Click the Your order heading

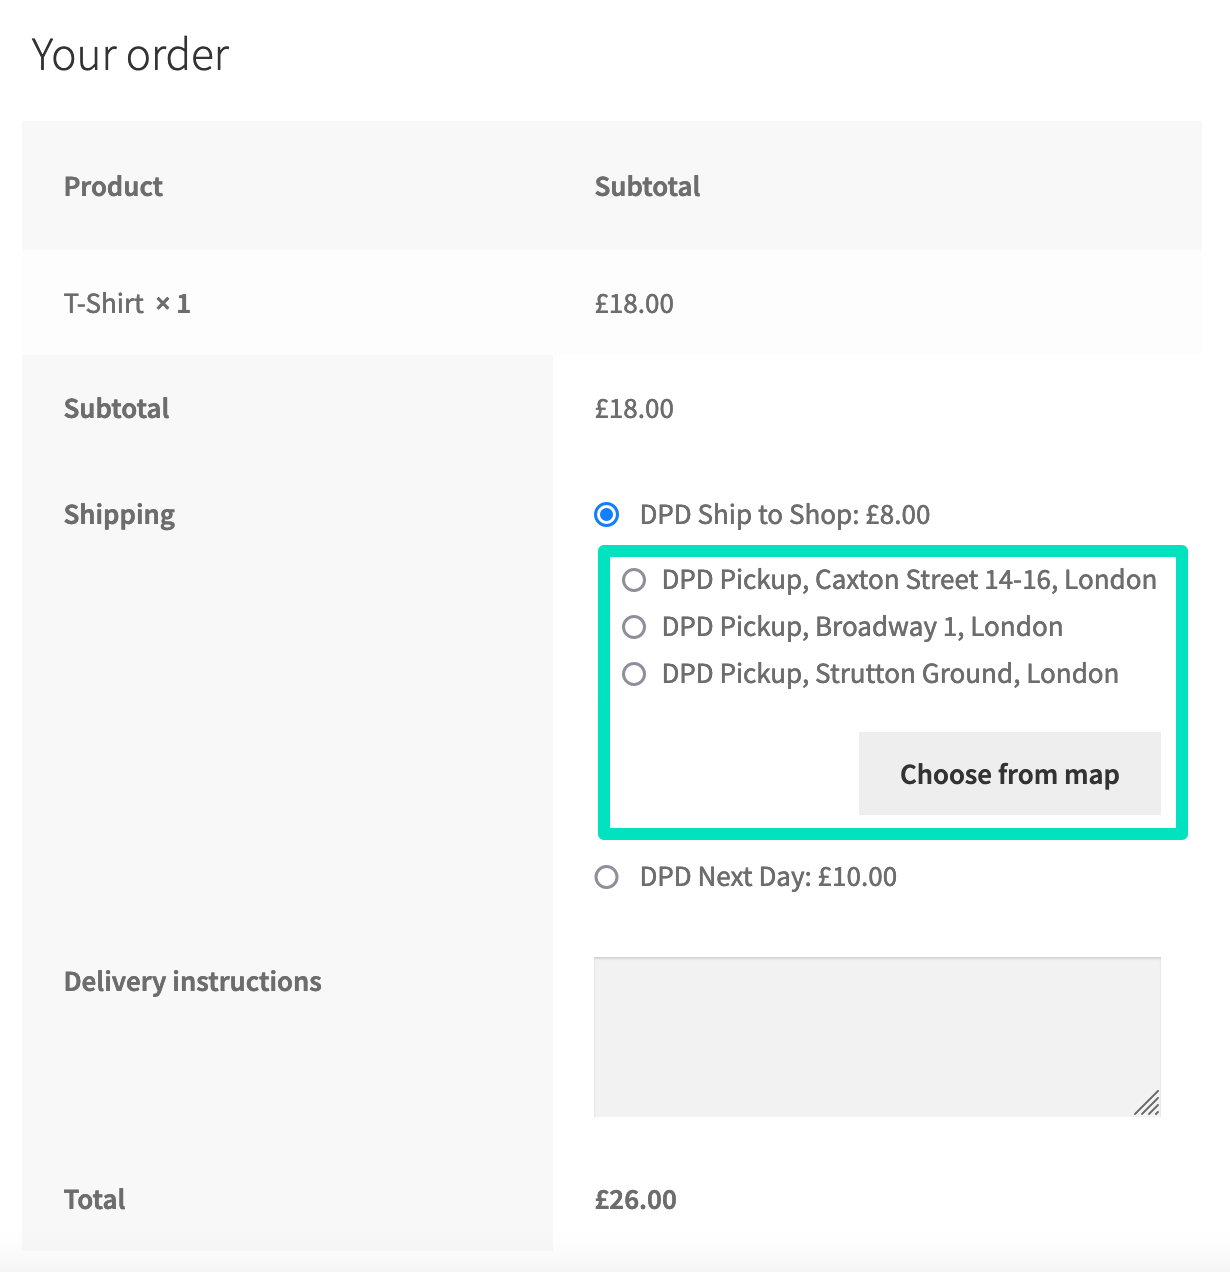coord(131,55)
